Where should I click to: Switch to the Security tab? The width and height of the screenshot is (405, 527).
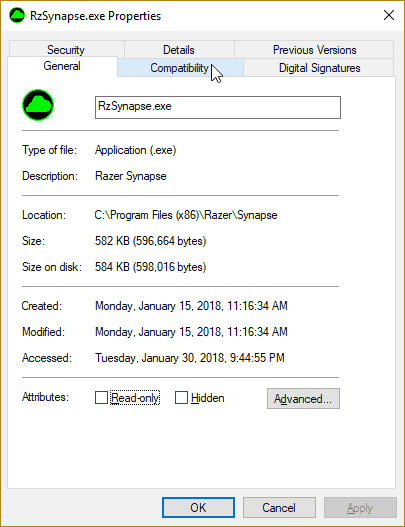67,49
